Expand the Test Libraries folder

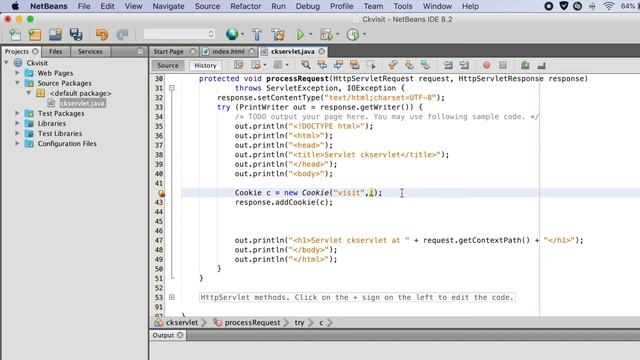click(x=17, y=133)
